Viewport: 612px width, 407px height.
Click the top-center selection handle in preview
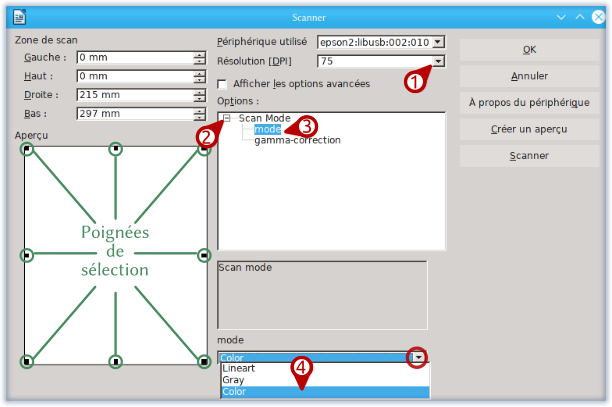pyautogui.click(x=116, y=149)
